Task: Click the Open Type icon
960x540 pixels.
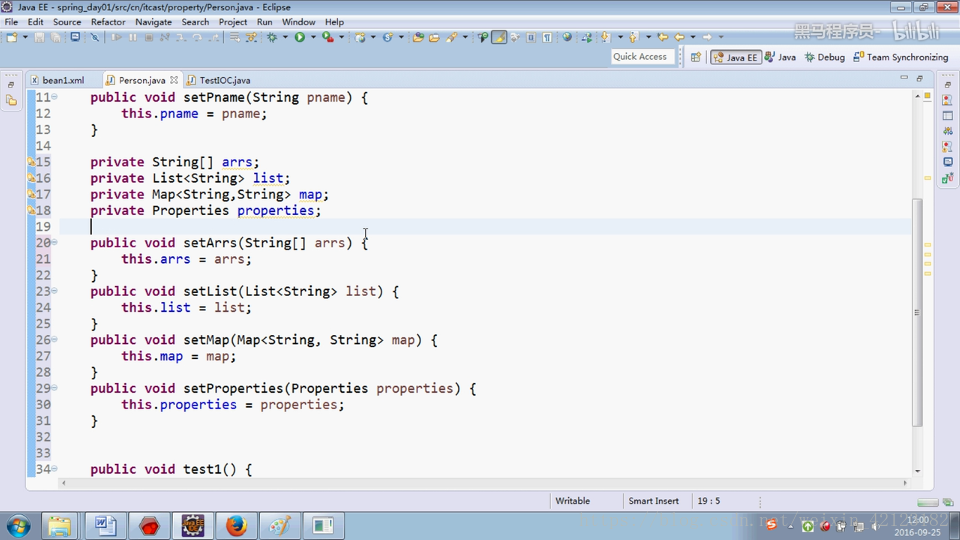Action: point(418,38)
